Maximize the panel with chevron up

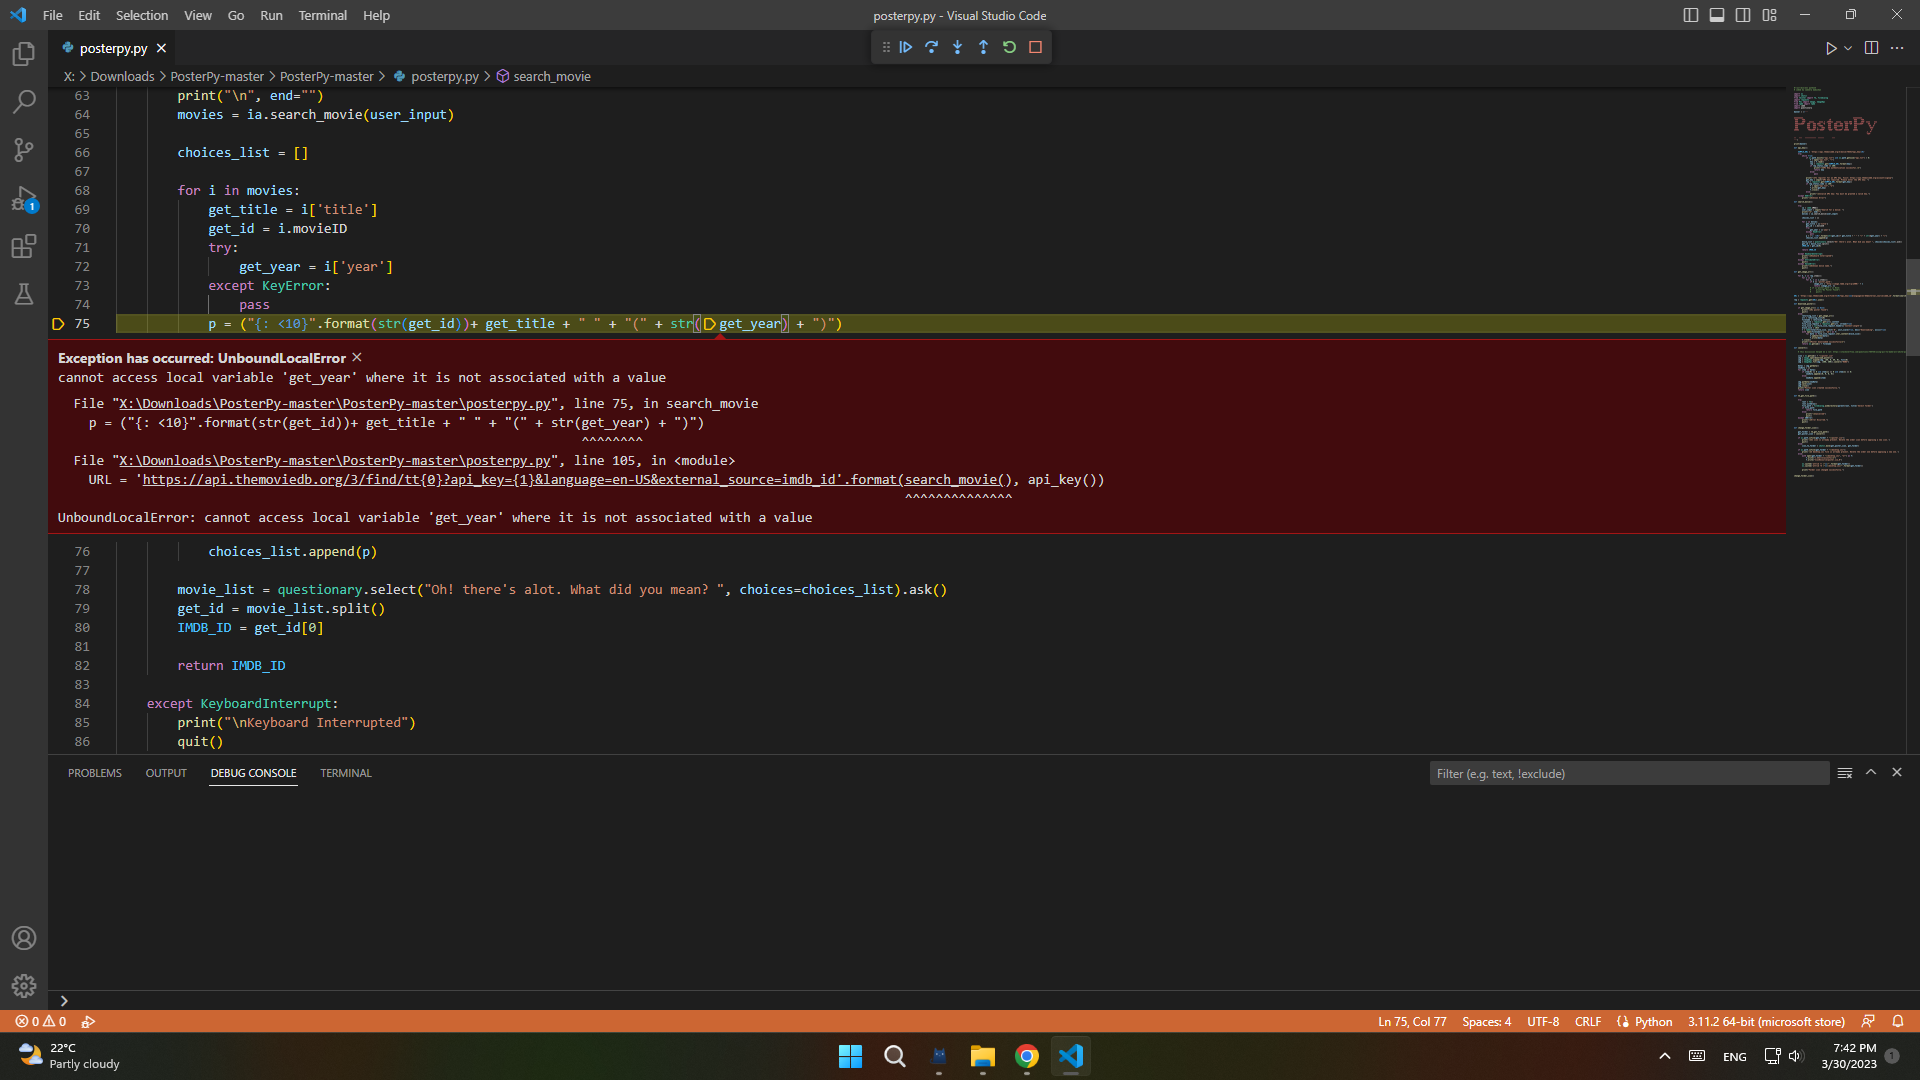coord(1870,773)
